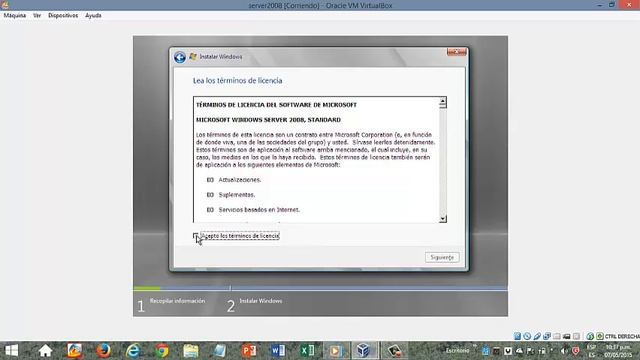The image size is (640, 360).
Task: Click the Home icon in taskbar
Action: 45,351
